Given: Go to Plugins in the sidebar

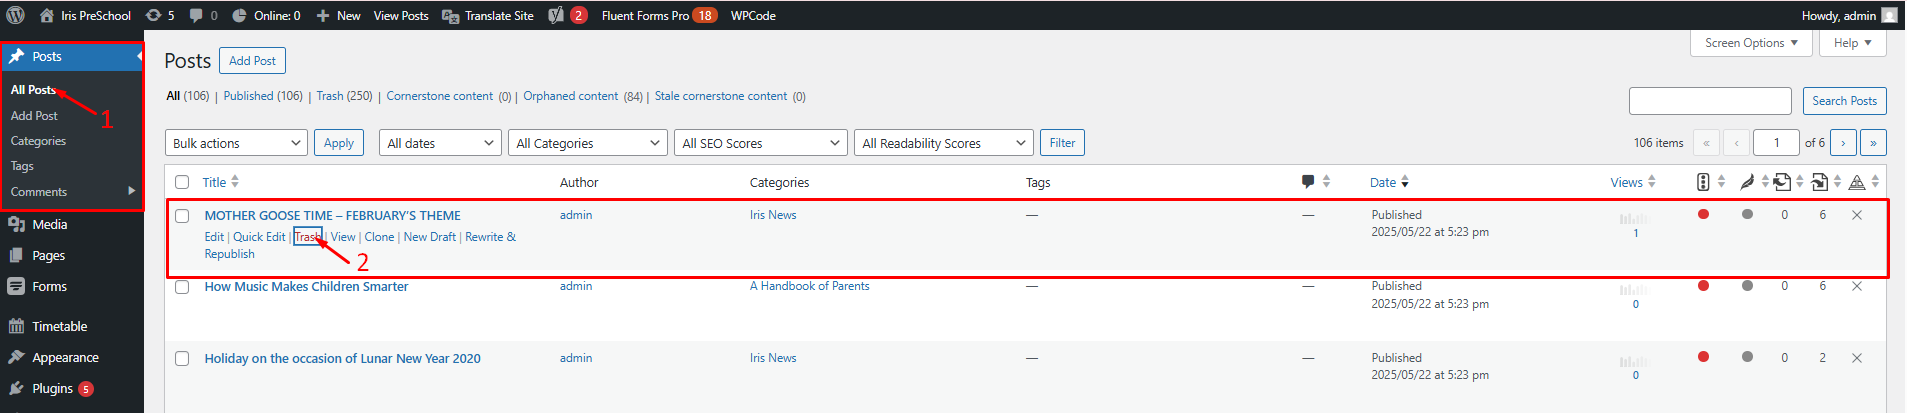Looking at the screenshot, I should [52, 389].
